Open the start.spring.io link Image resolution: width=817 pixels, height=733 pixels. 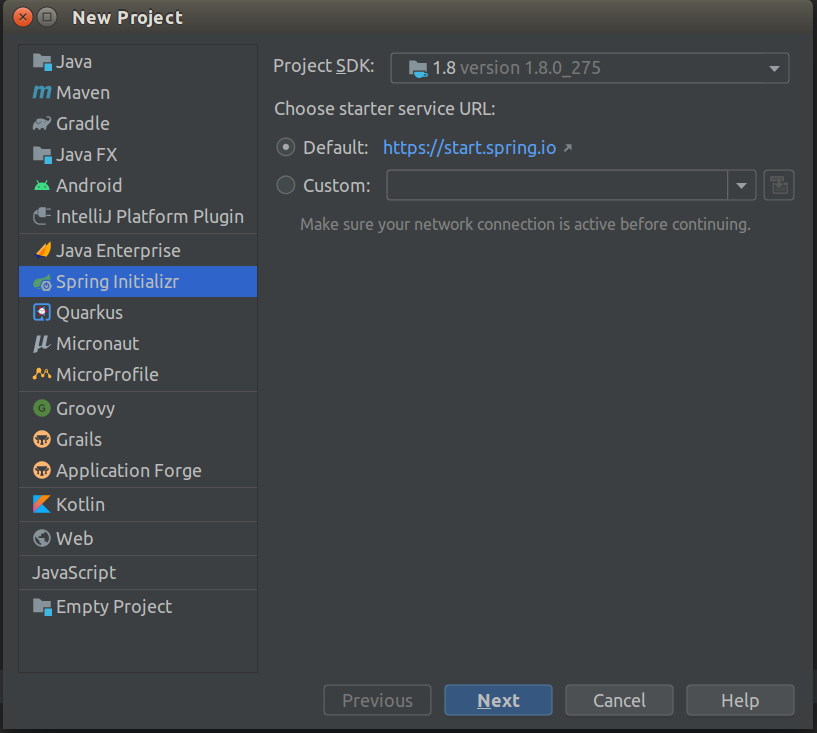click(468, 148)
